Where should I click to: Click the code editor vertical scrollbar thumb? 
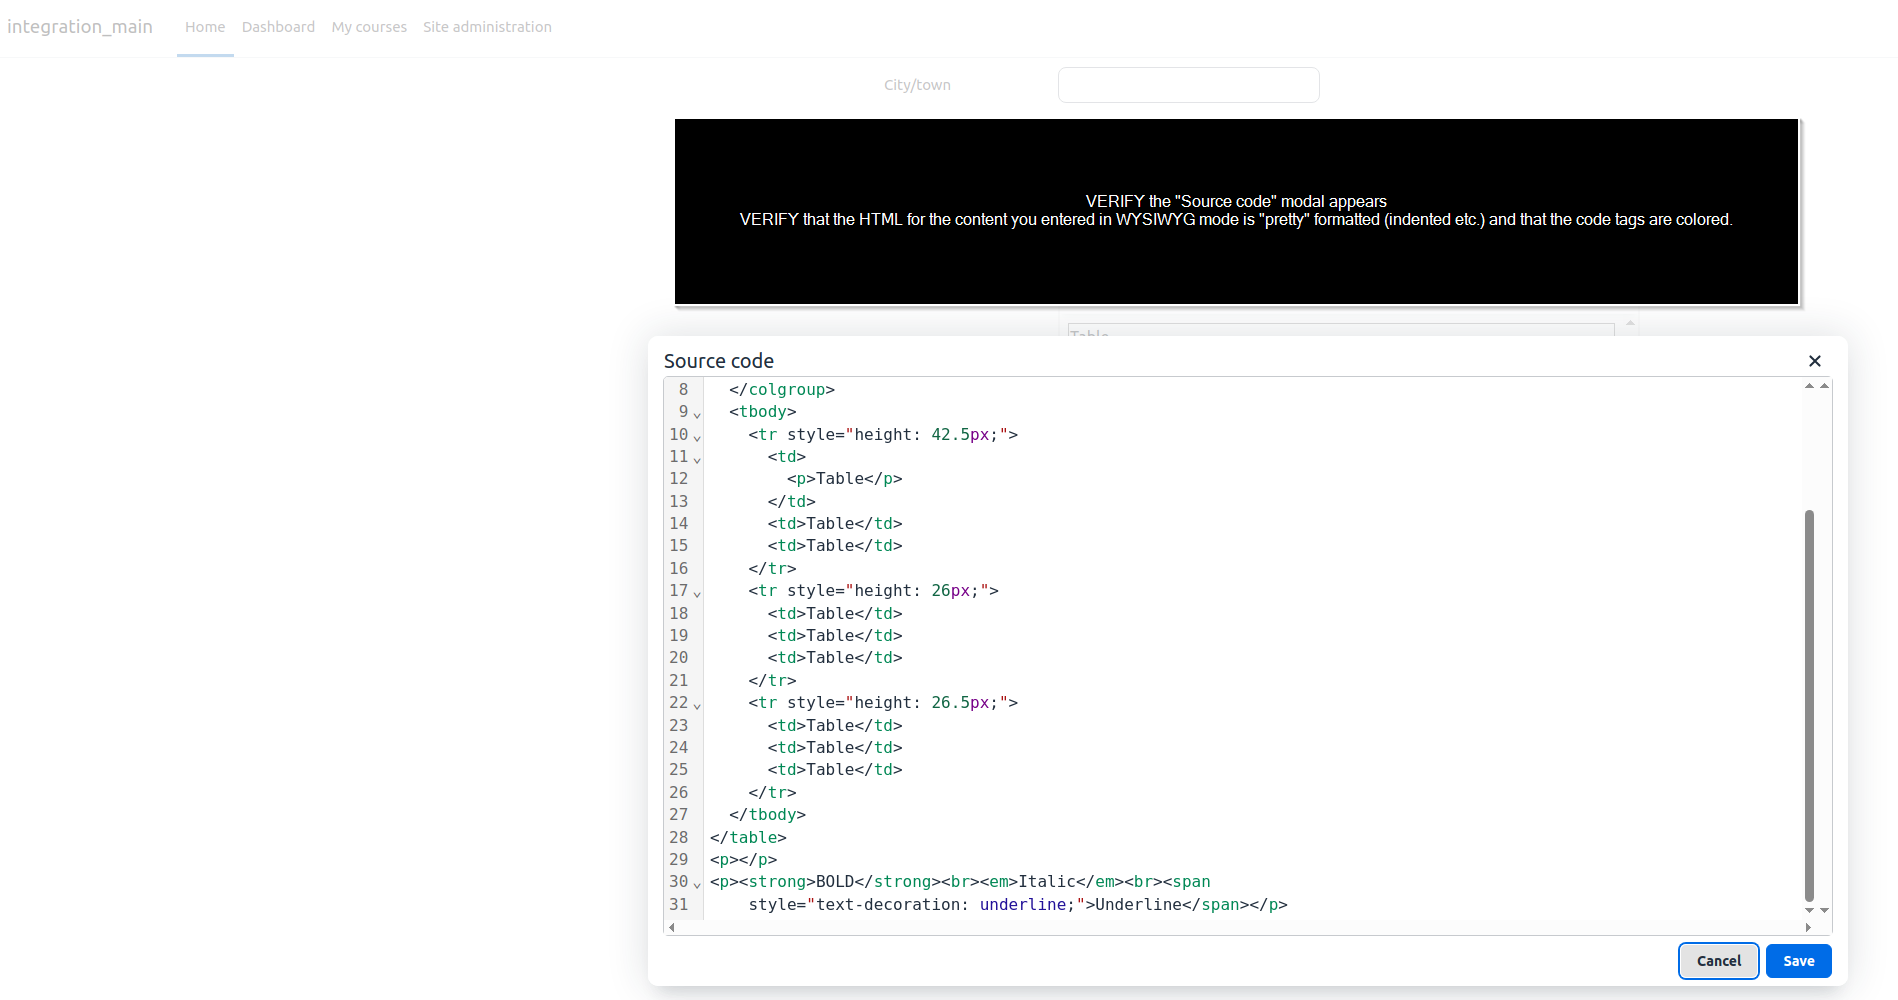tap(1809, 705)
